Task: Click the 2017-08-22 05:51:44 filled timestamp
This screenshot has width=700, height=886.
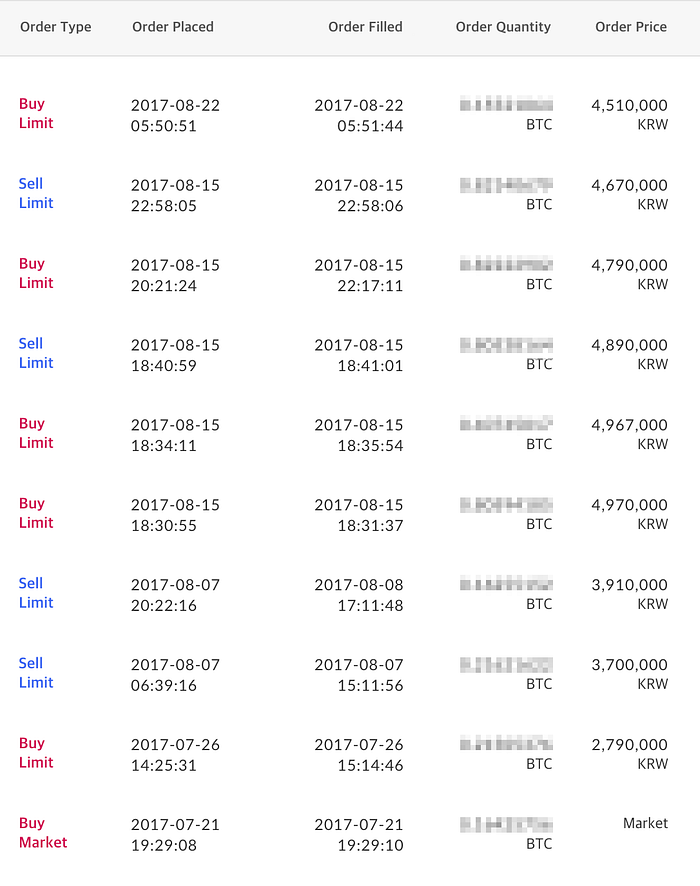Action: point(359,115)
